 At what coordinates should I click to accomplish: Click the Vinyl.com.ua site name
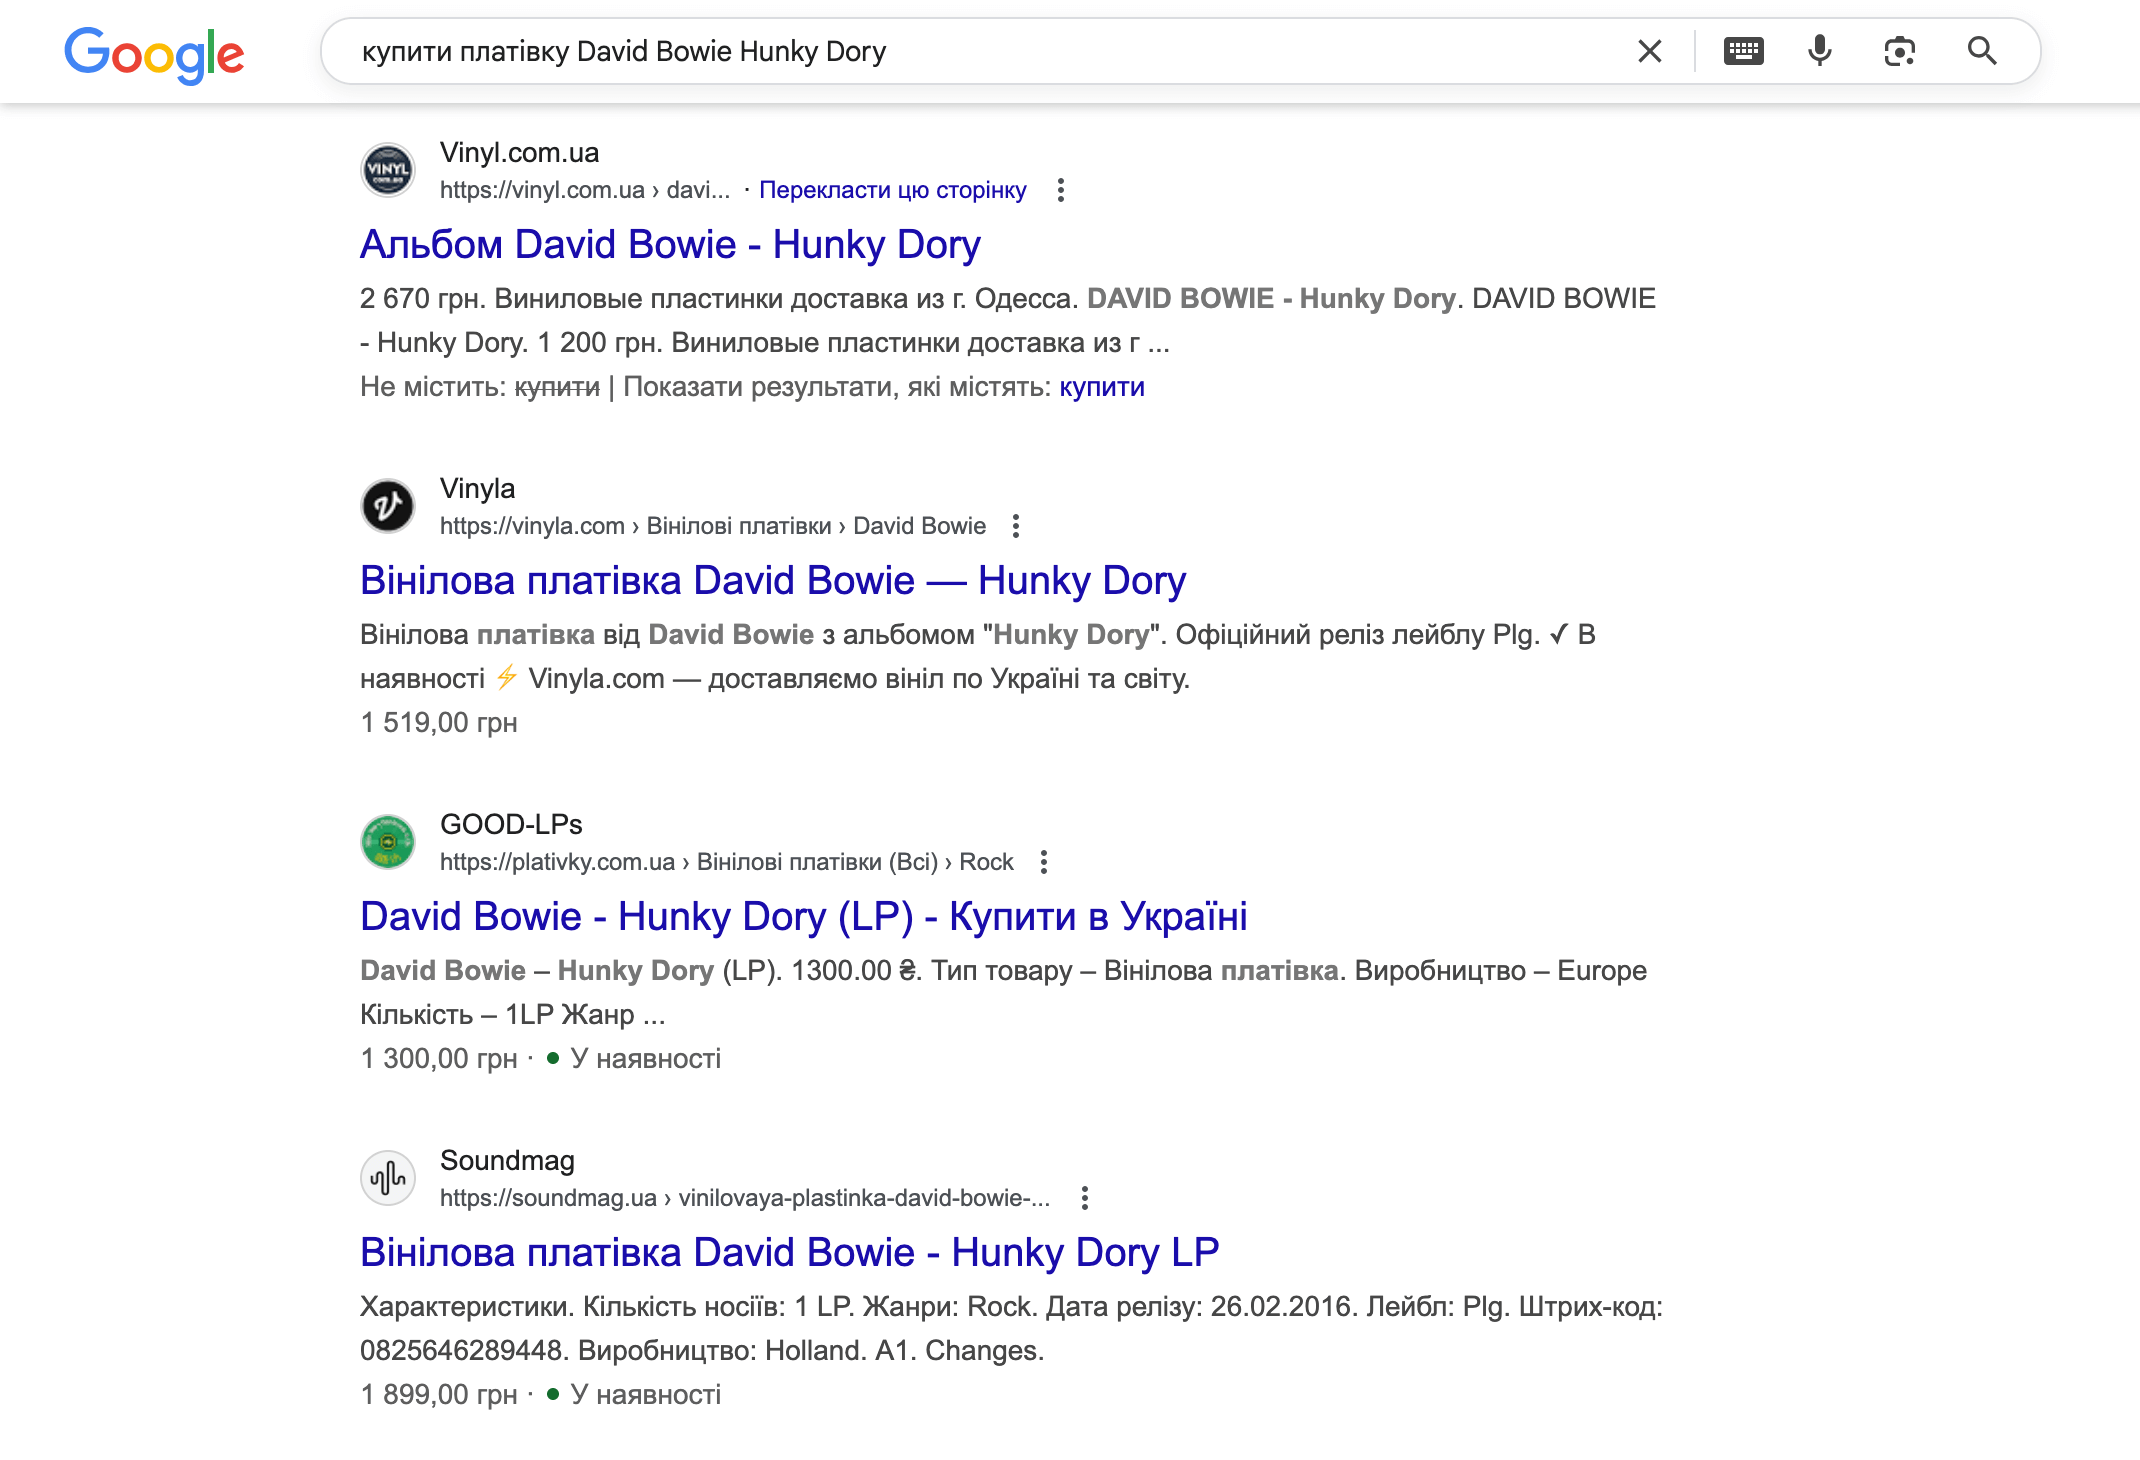(x=520, y=153)
